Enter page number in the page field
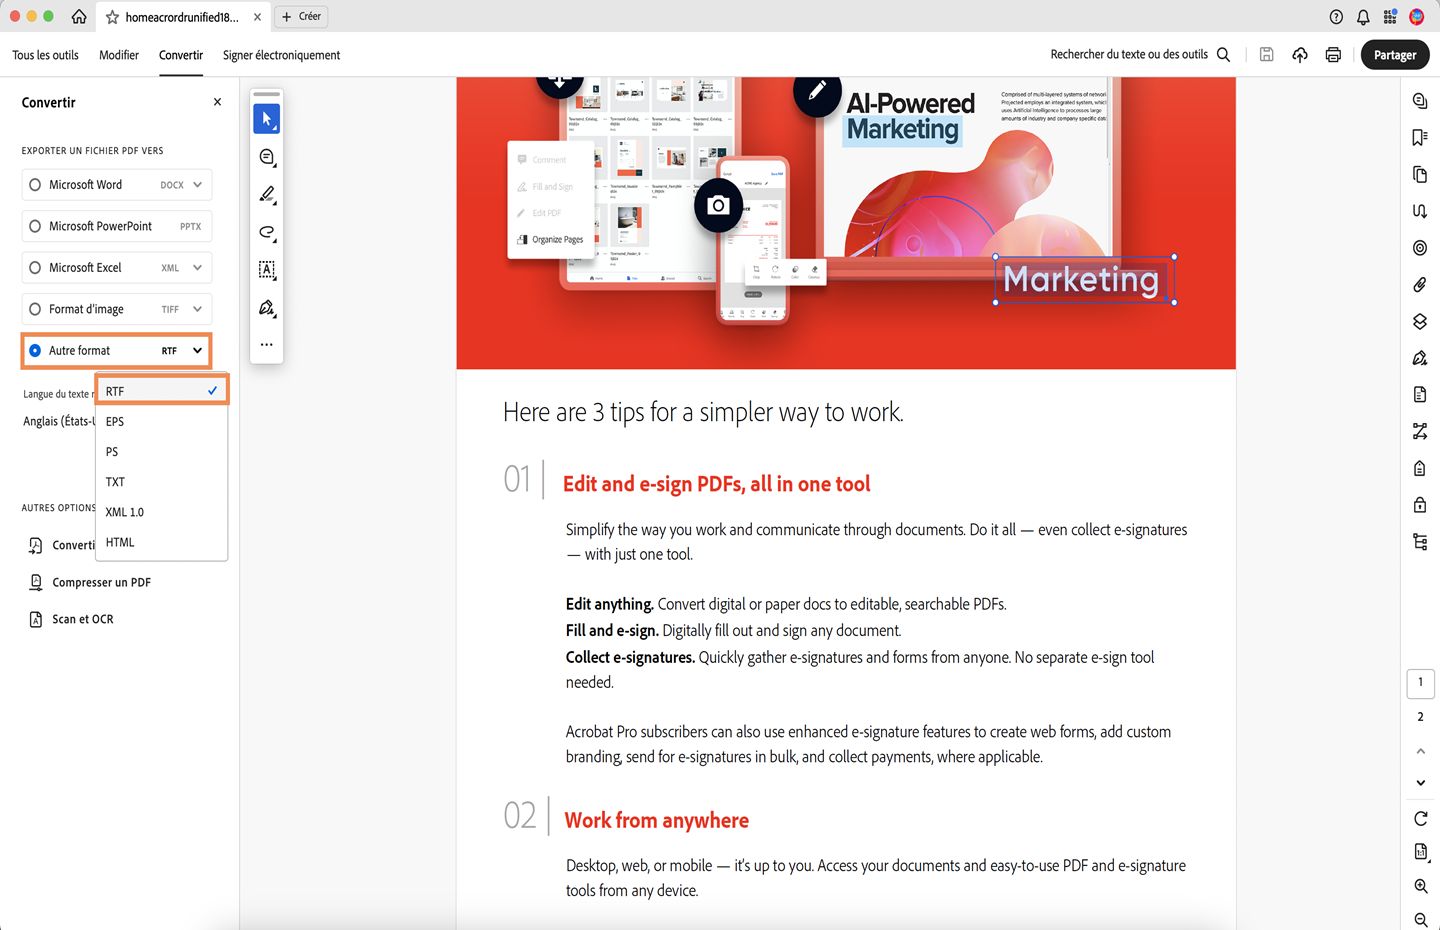 (1420, 683)
